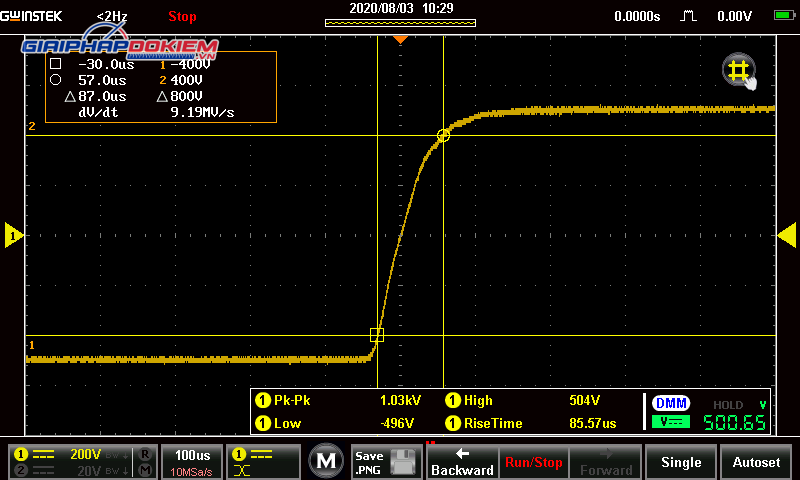The height and width of the screenshot is (480, 800).
Task: Tap the DMM reading 500.65
Action: coord(734,422)
